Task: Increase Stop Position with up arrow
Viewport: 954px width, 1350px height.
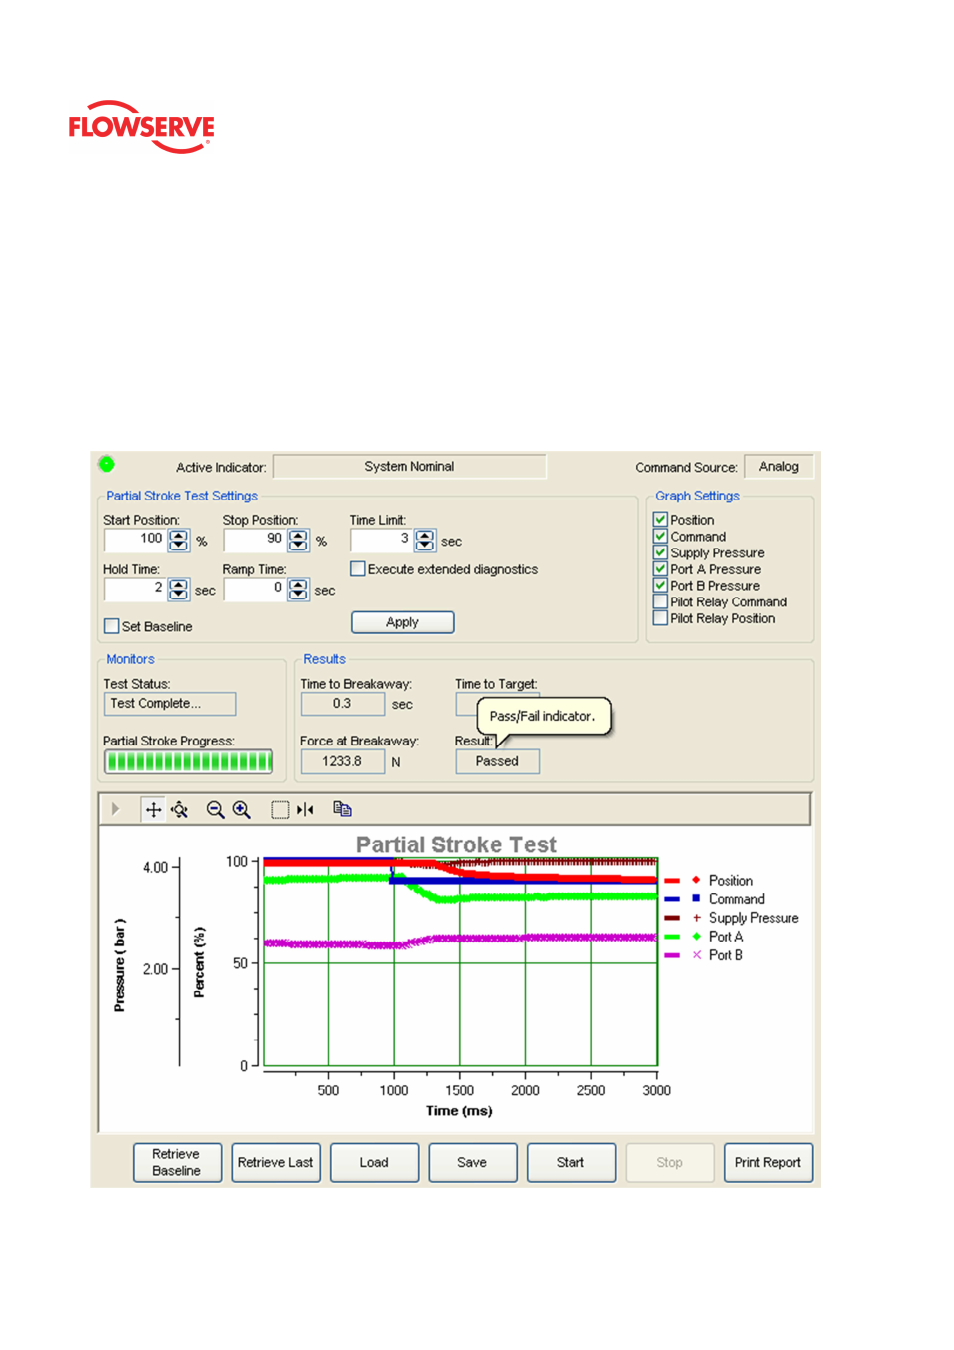Action: click(299, 535)
